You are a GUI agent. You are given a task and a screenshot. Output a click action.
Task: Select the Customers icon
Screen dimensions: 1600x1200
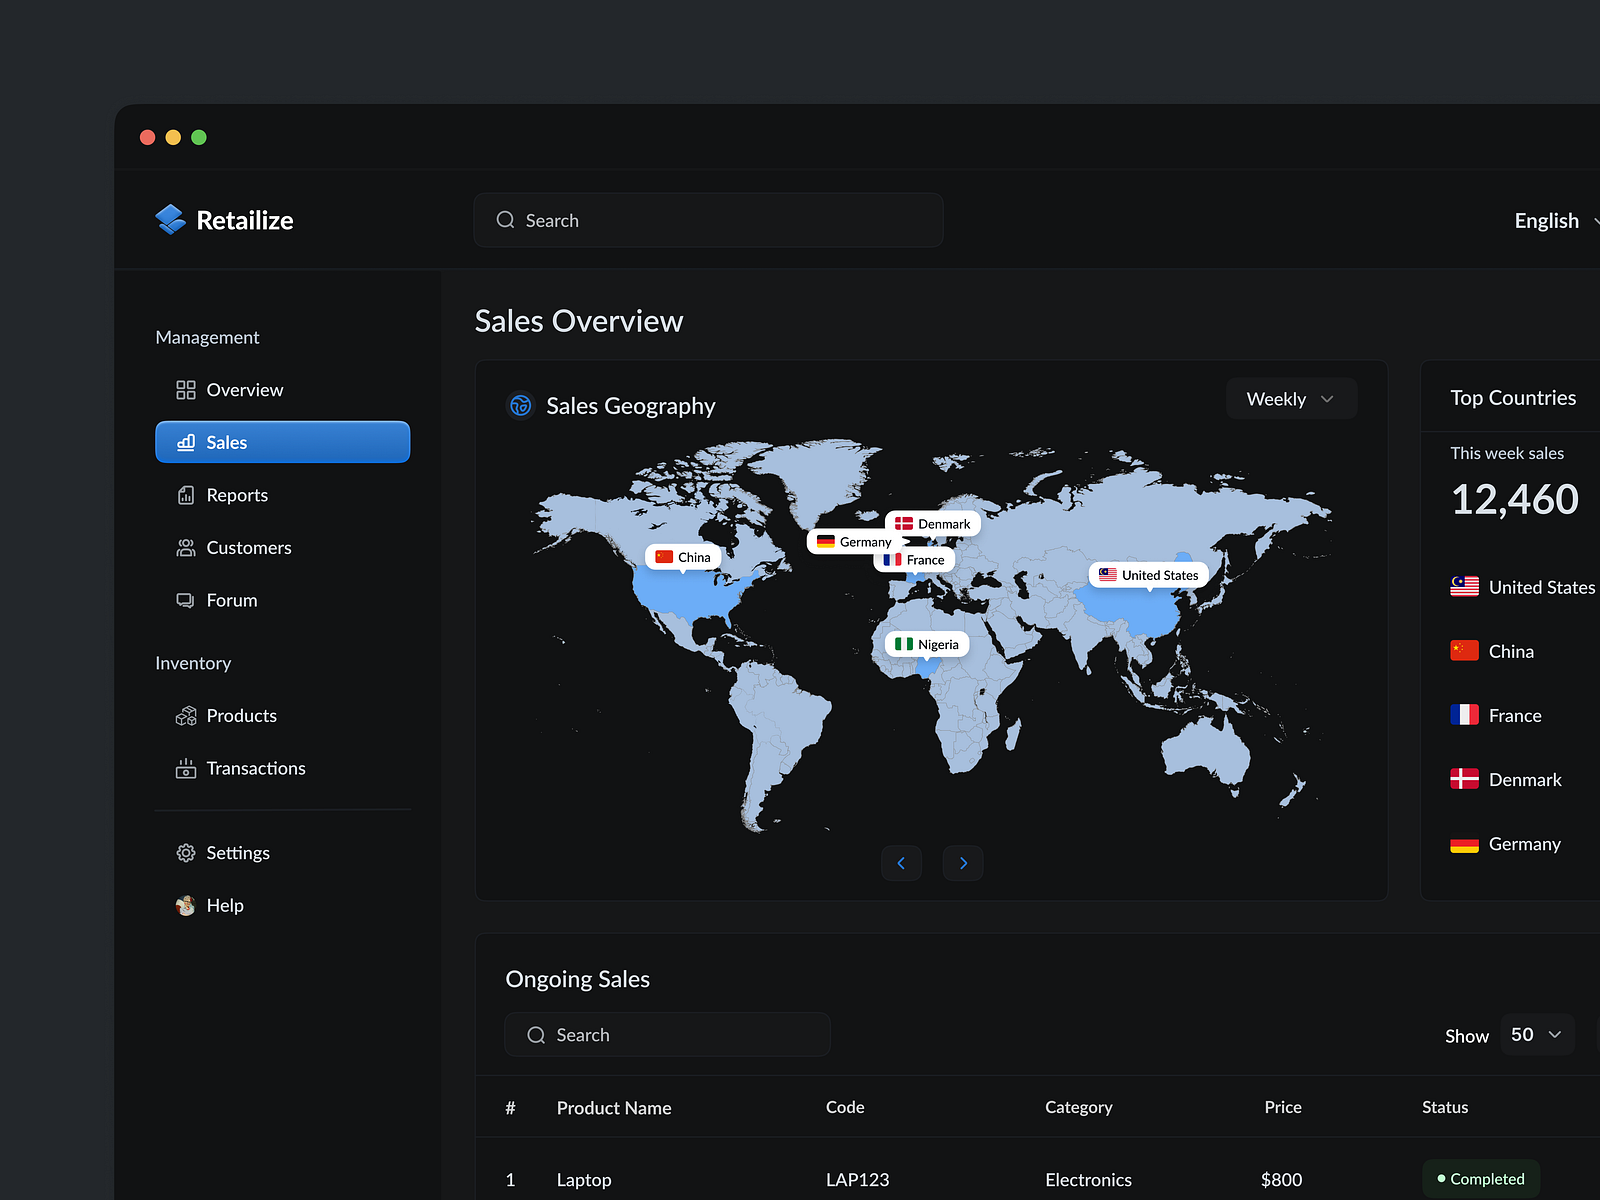[185, 547]
